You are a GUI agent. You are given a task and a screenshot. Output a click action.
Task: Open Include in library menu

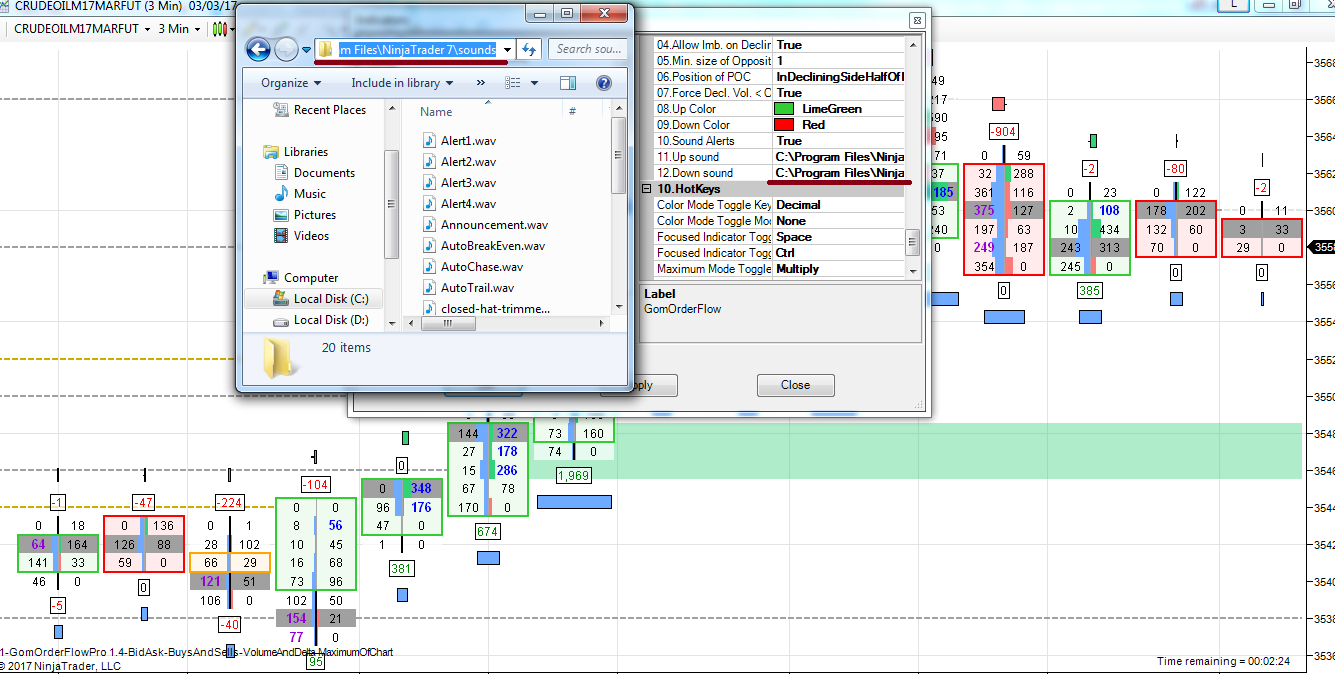pos(402,83)
